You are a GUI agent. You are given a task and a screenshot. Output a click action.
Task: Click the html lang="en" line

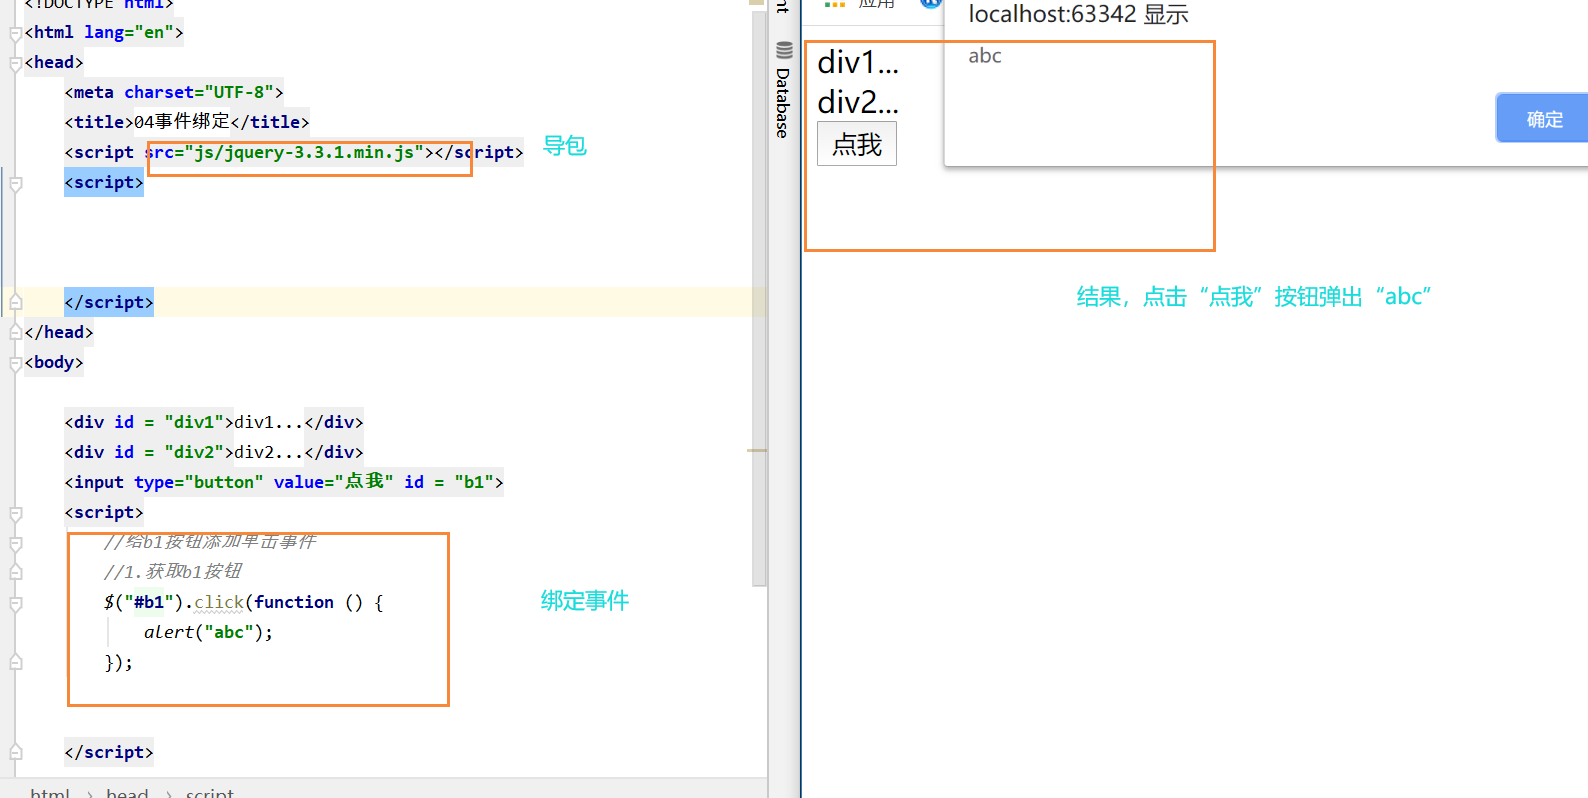click(x=104, y=32)
